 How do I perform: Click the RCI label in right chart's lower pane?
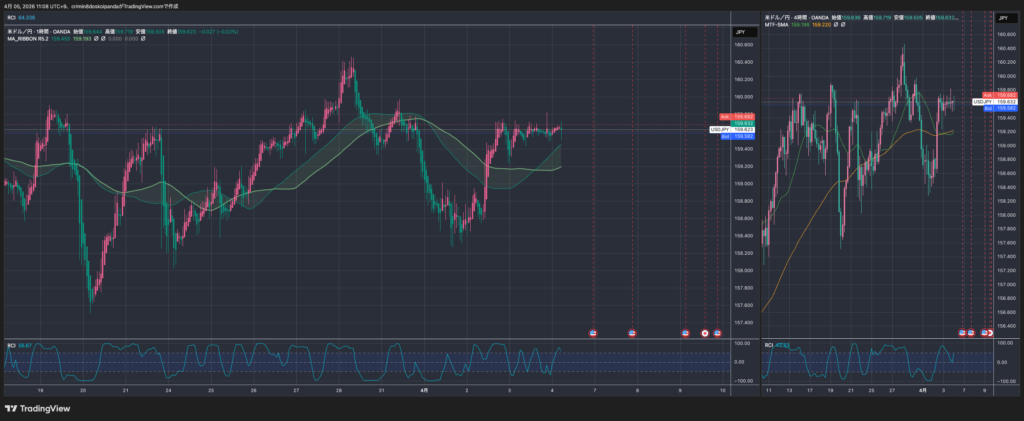[770, 344]
